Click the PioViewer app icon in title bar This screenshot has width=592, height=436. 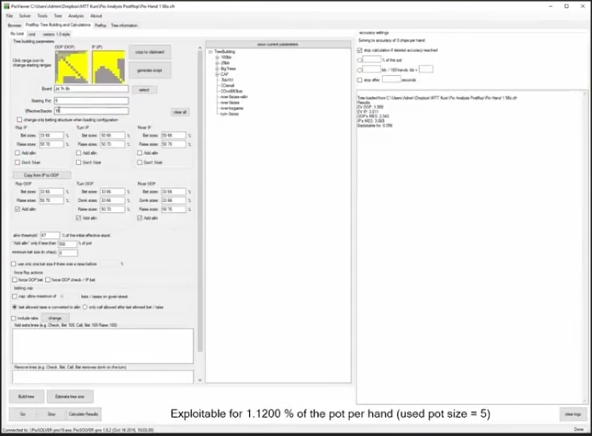click(x=6, y=6)
